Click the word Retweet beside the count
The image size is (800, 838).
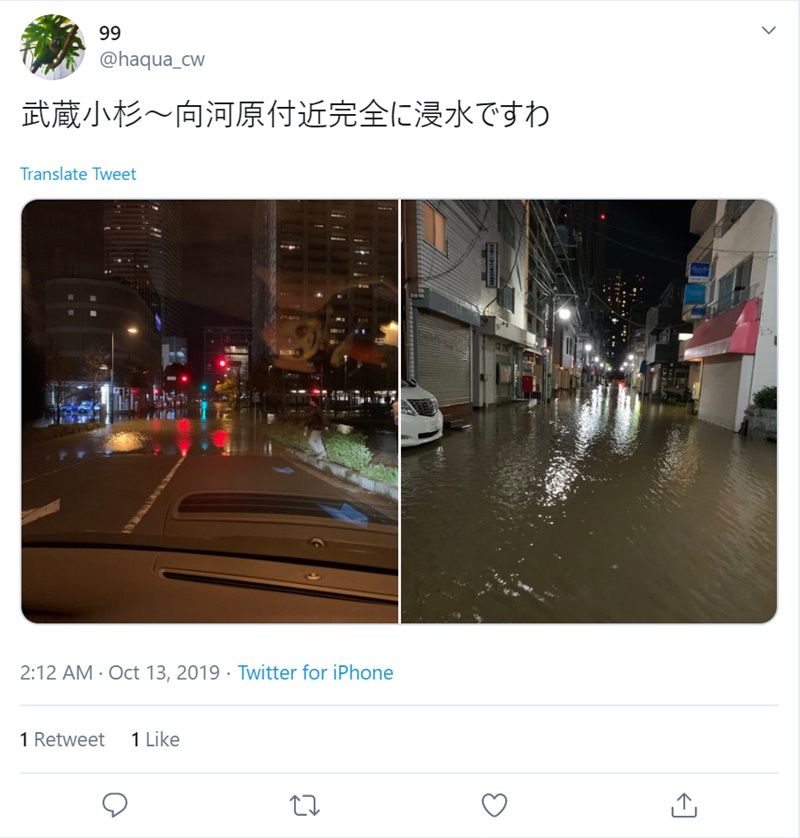(69, 740)
